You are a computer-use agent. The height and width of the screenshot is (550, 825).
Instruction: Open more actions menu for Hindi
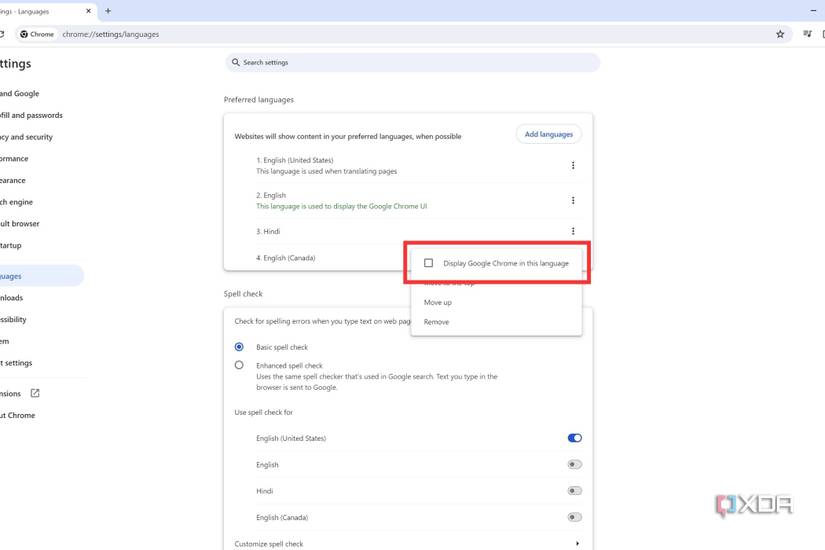[573, 231]
